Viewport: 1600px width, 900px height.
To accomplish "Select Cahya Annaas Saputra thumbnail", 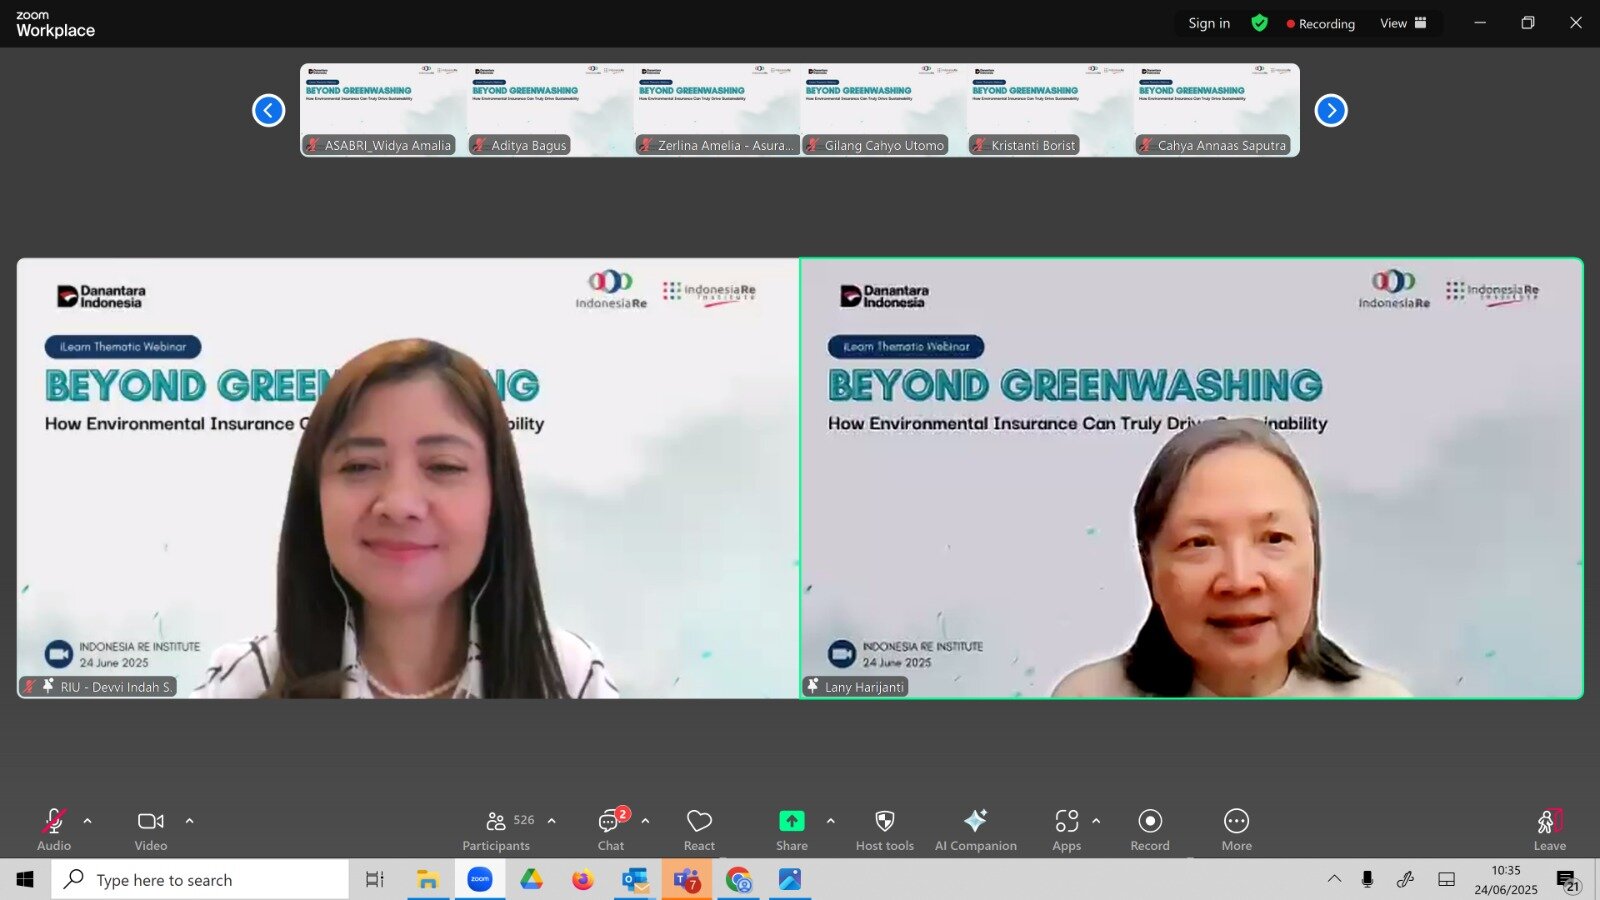I will click(x=1216, y=110).
